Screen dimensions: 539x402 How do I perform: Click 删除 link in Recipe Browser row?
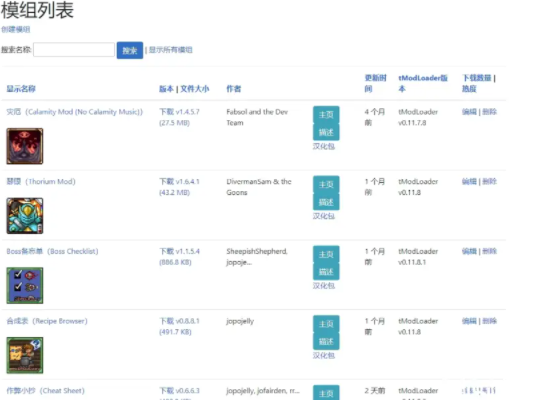(490, 321)
